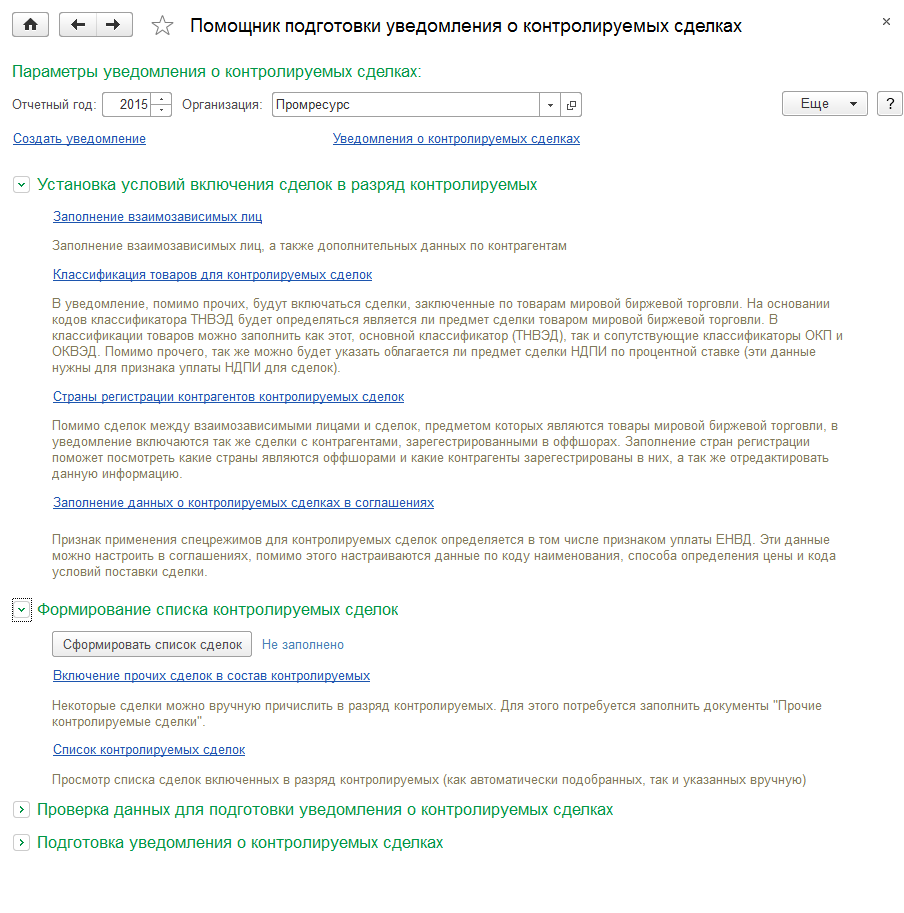The height and width of the screenshot is (913, 904).
Task: Click the Home icon button
Action: coord(29,25)
